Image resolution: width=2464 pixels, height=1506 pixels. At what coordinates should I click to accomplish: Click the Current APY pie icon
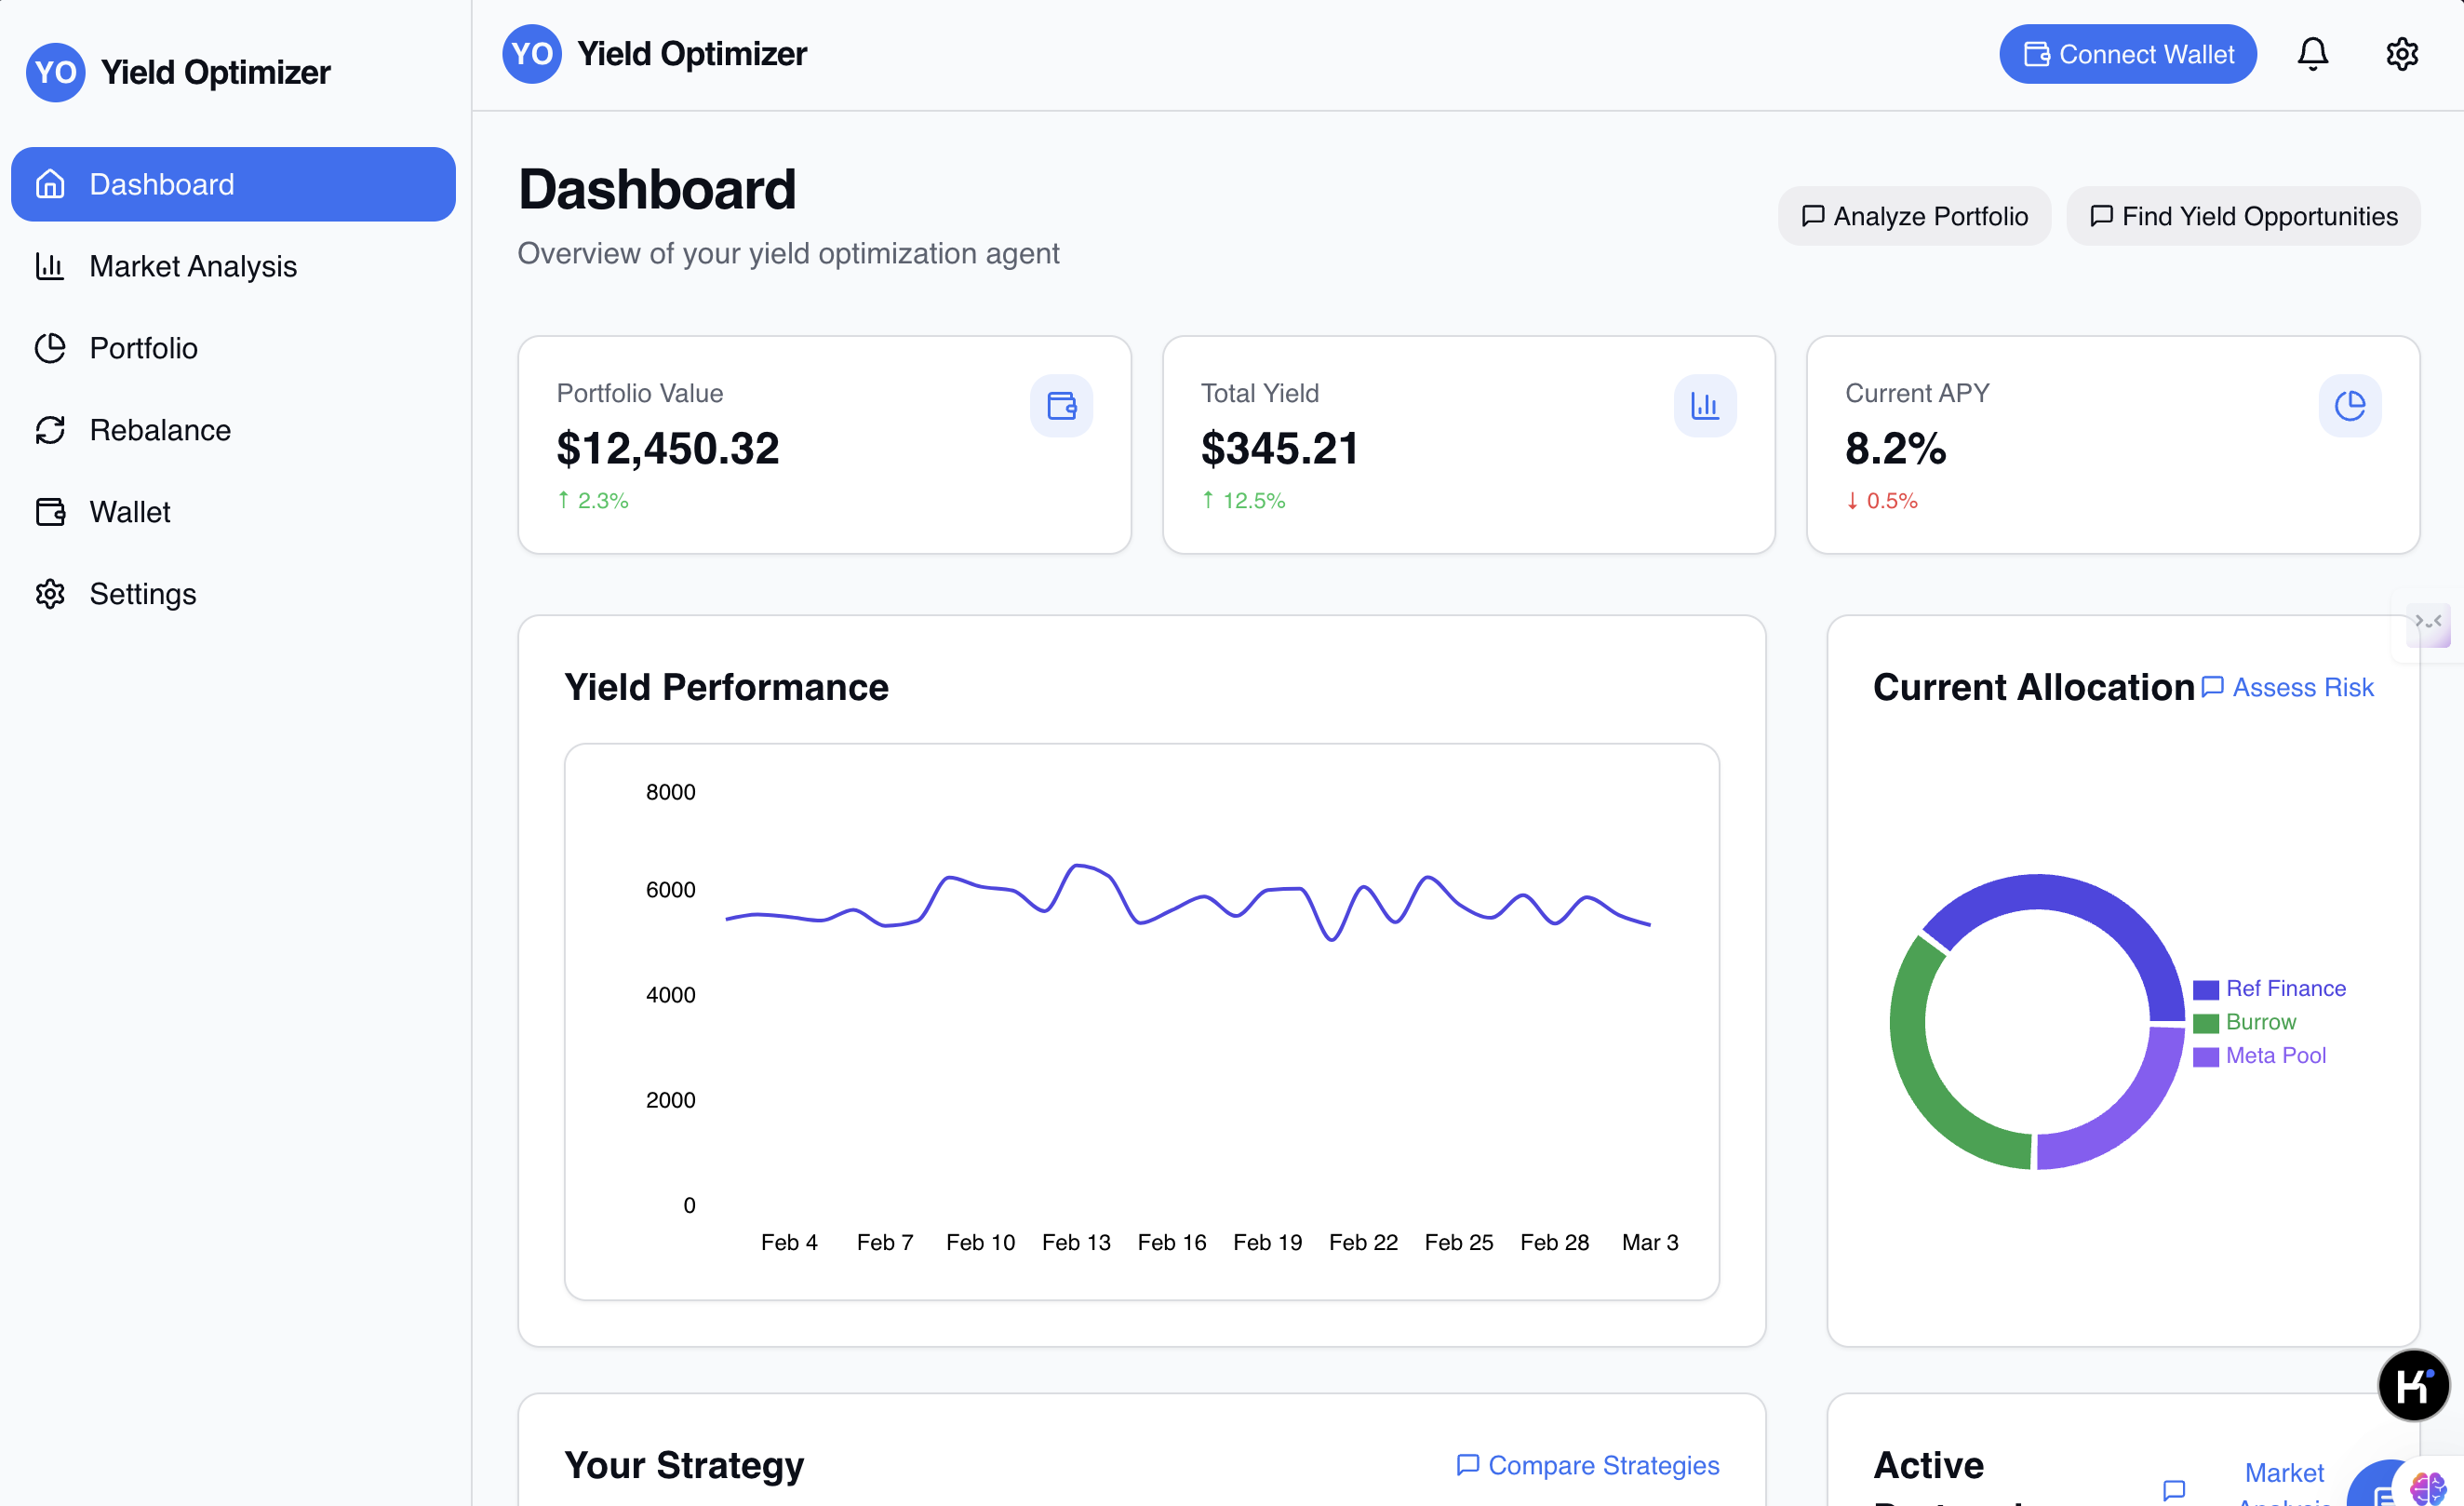tap(2349, 405)
